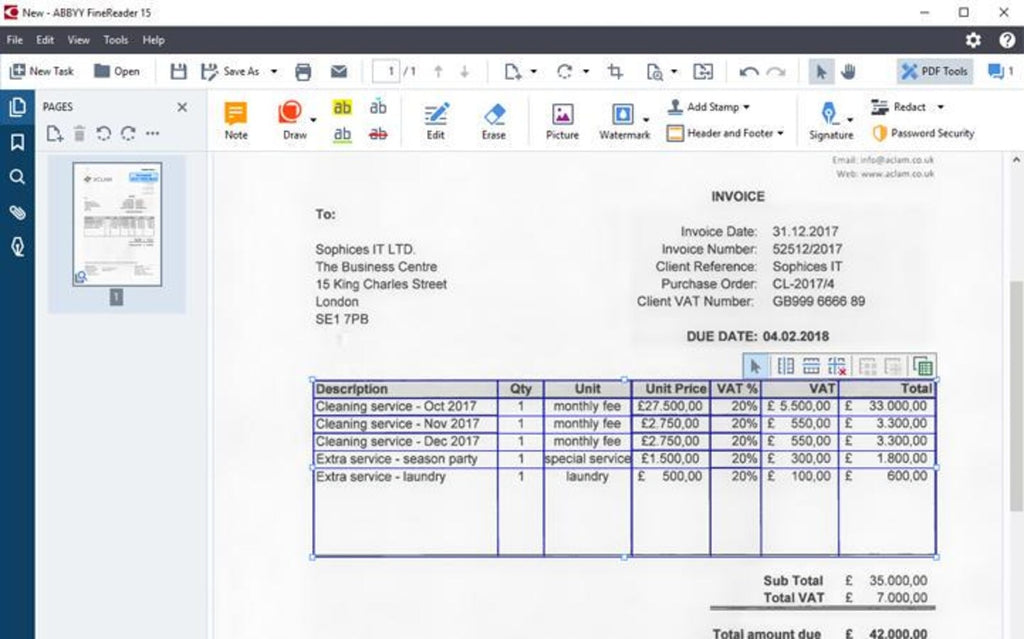Click the Rotate Pages icon in main toolbar
This screenshot has width=1024, height=639.
(x=565, y=71)
